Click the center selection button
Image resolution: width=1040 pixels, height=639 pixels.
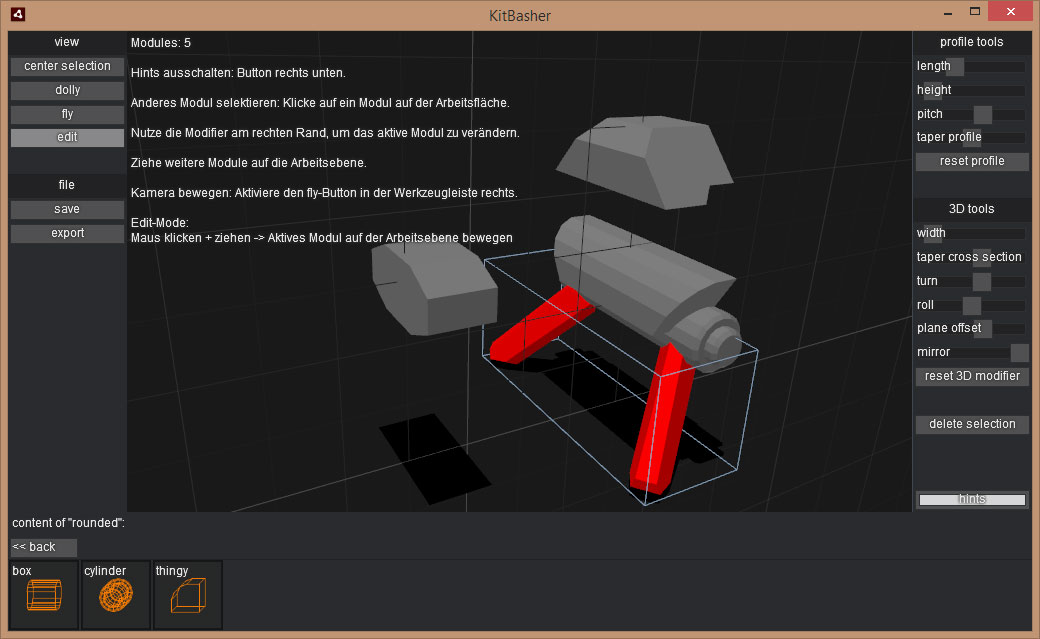tap(67, 66)
